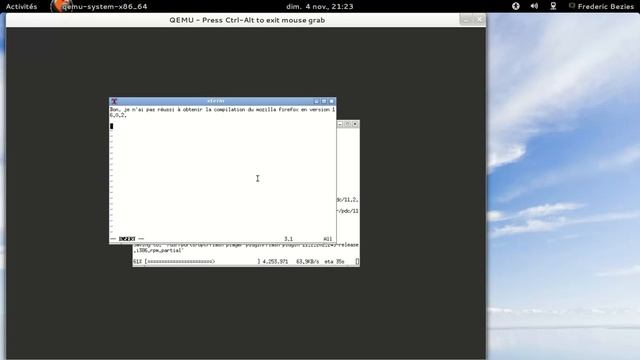Close the front xterm window
Image resolution: width=640 pixels, height=360 pixels.
[332, 101]
